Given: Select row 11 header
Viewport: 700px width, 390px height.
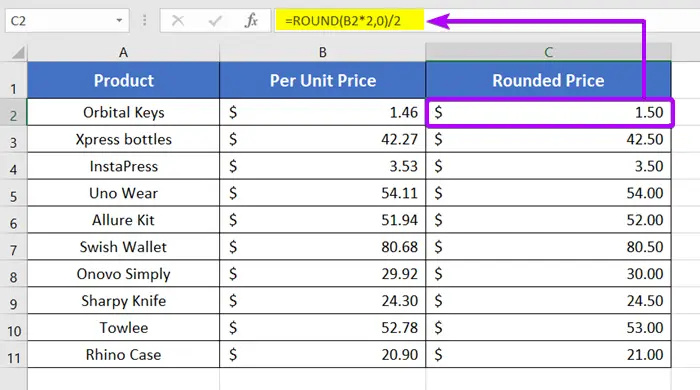Looking at the screenshot, I should point(13,355).
